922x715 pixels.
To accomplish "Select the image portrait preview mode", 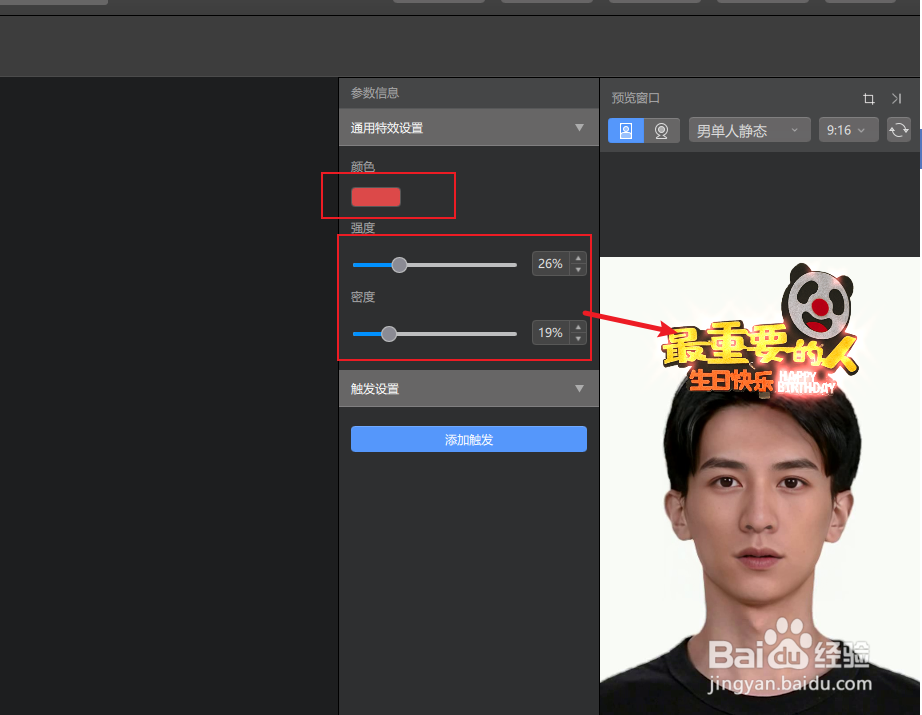I will pos(626,131).
